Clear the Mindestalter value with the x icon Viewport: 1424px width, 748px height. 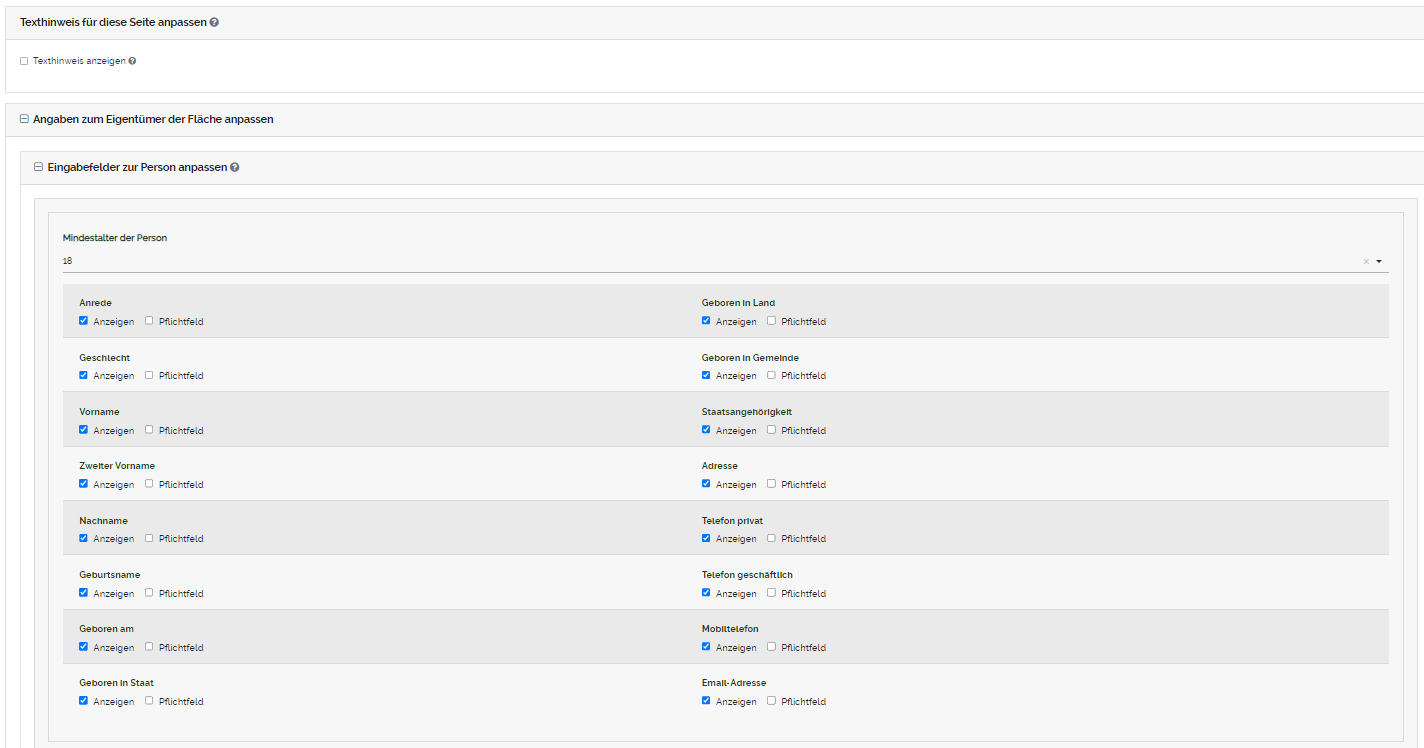[x=1366, y=262]
